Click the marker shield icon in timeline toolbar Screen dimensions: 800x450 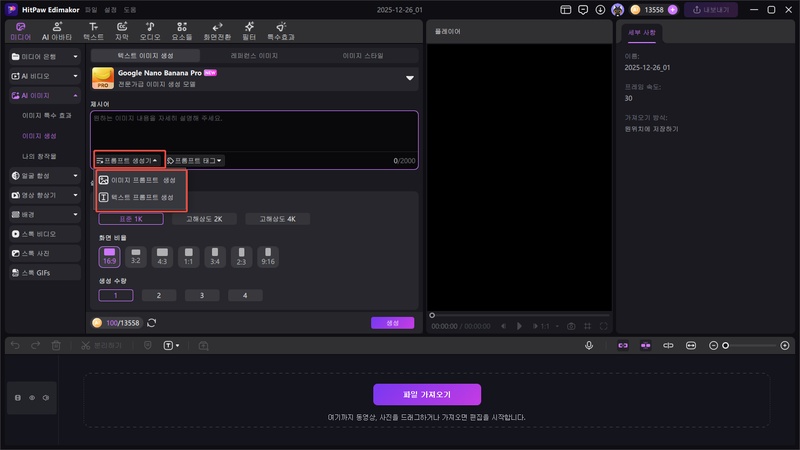pyautogui.click(x=147, y=345)
